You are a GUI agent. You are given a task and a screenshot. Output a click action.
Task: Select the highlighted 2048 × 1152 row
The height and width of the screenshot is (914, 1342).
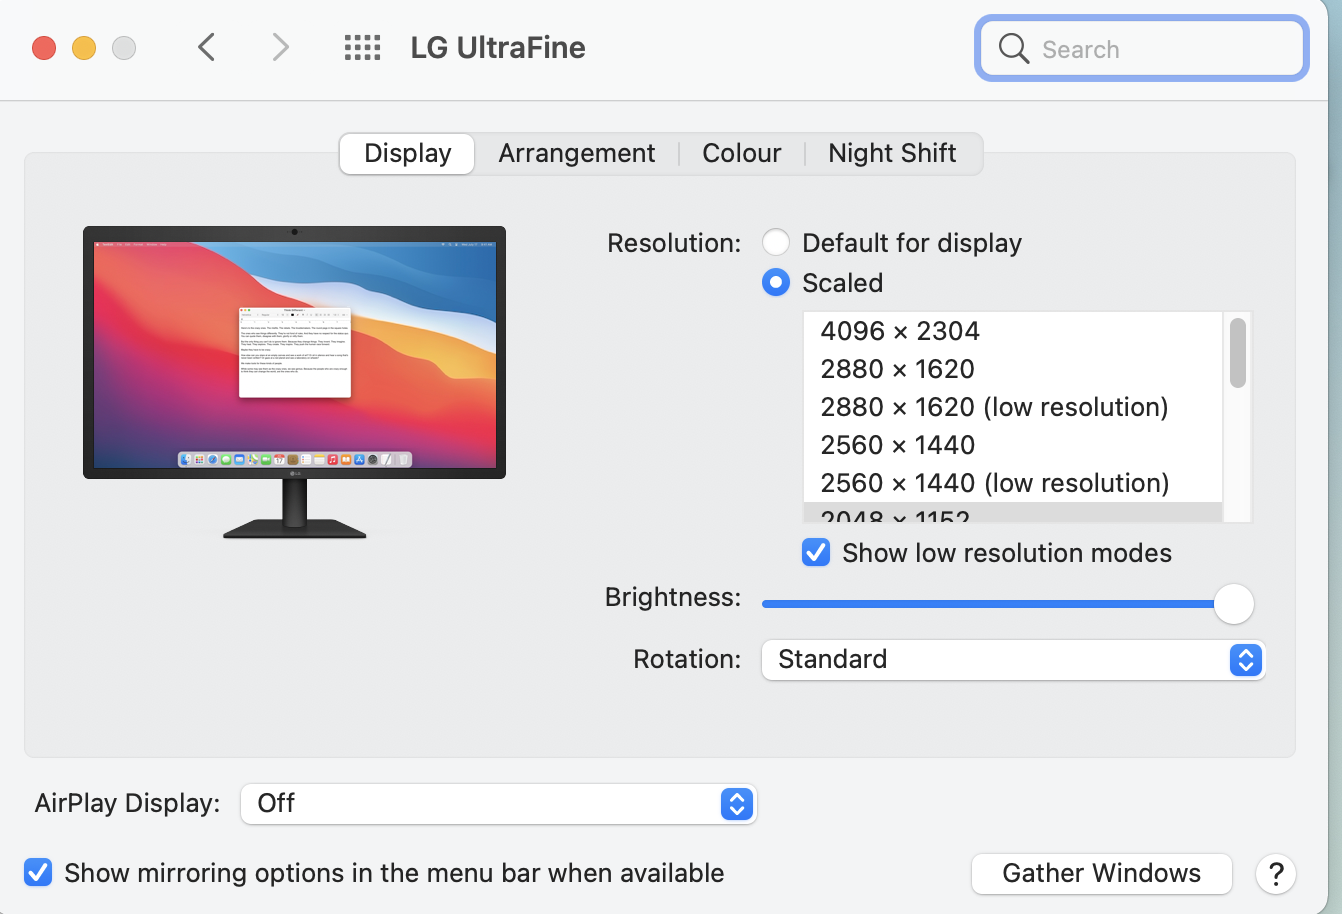(1013, 513)
